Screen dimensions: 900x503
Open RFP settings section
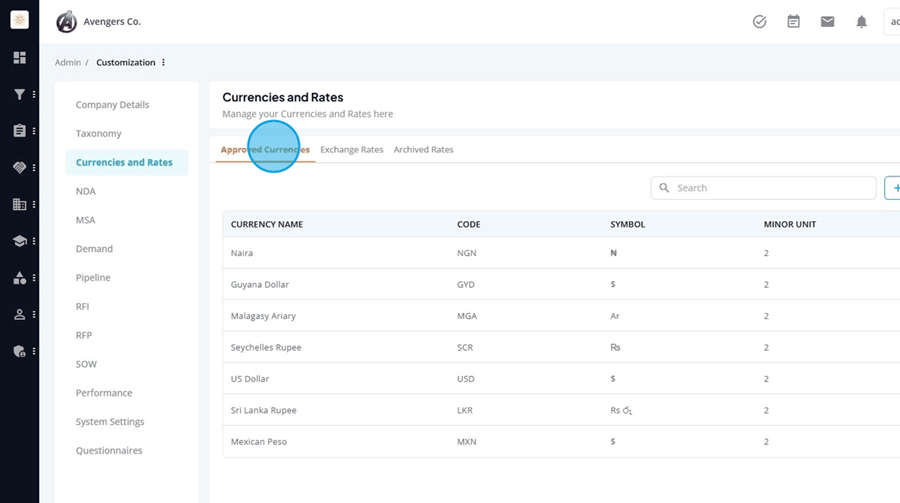pyautogui.click(x=84, y=335)
